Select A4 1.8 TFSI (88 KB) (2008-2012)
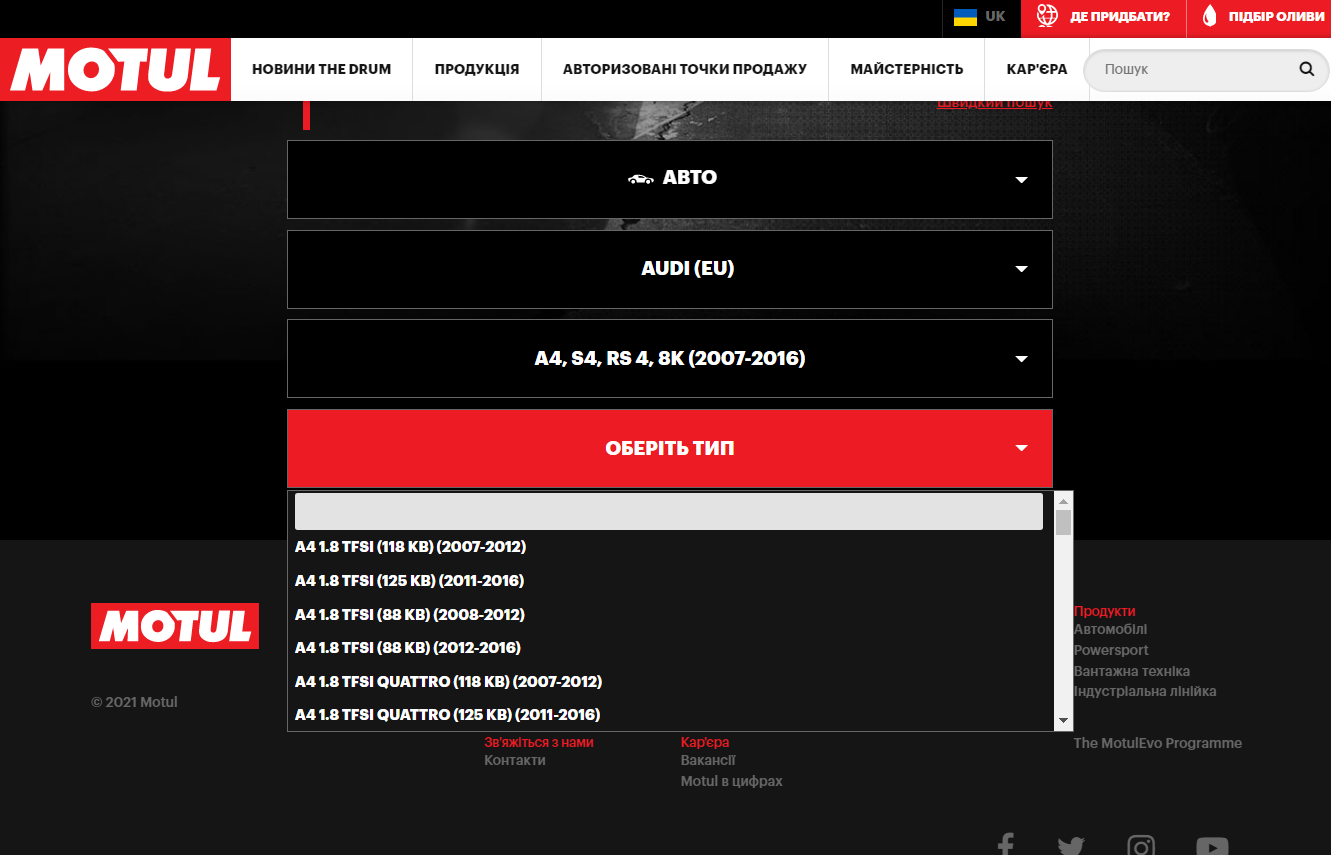1331x855 pixels. click(410, 614)
